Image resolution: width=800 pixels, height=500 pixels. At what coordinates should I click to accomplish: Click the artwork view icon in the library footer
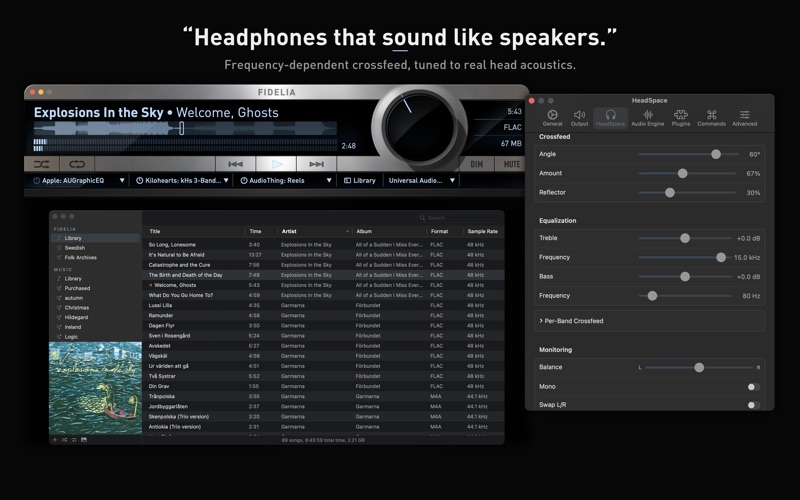pos(84,440)
